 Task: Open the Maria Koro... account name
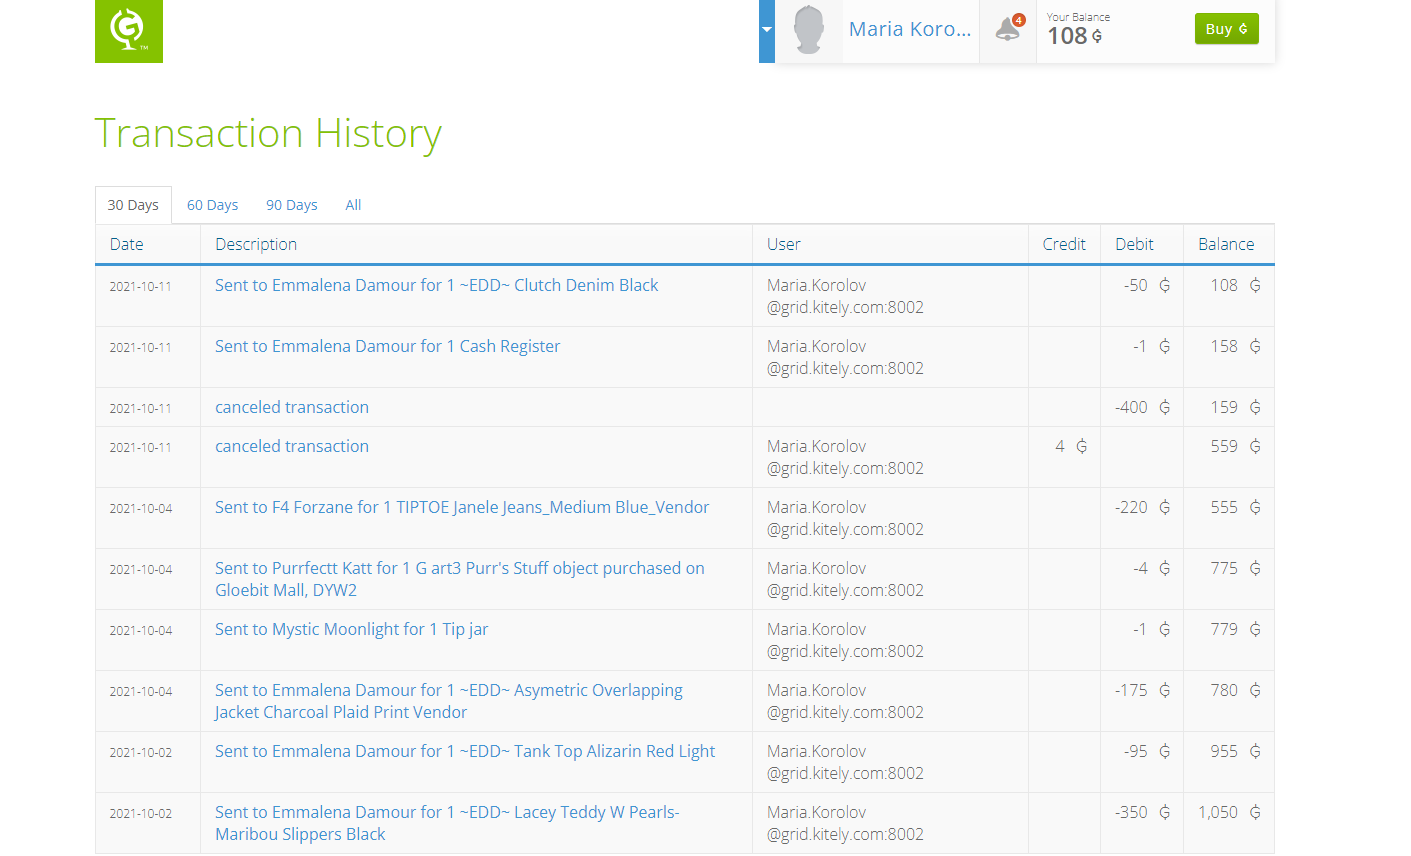[x=910, y=30]
